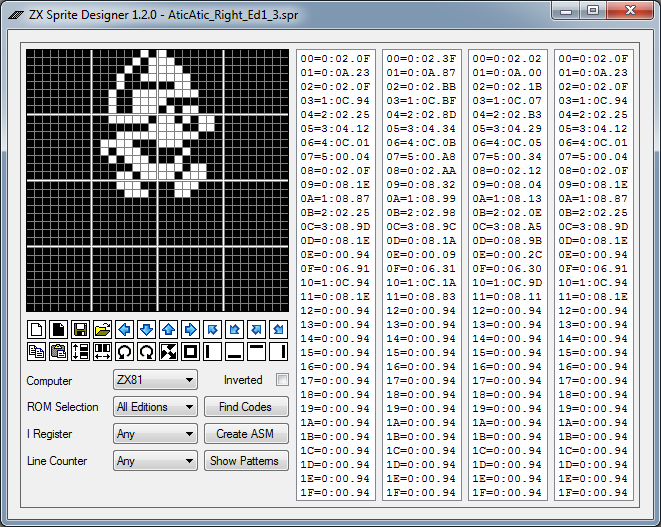Select code row 0F=0:06.30
Screen dimensions: 661x527
pos(507,269)
